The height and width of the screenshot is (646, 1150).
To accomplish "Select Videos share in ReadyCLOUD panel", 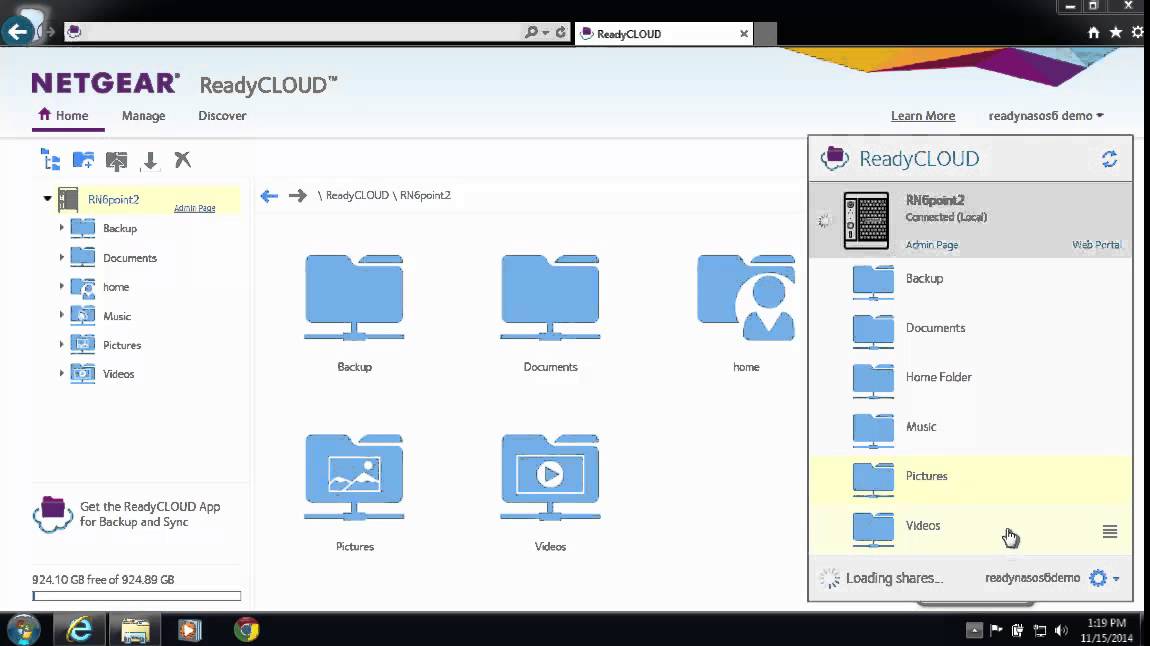I will [971, 529].
